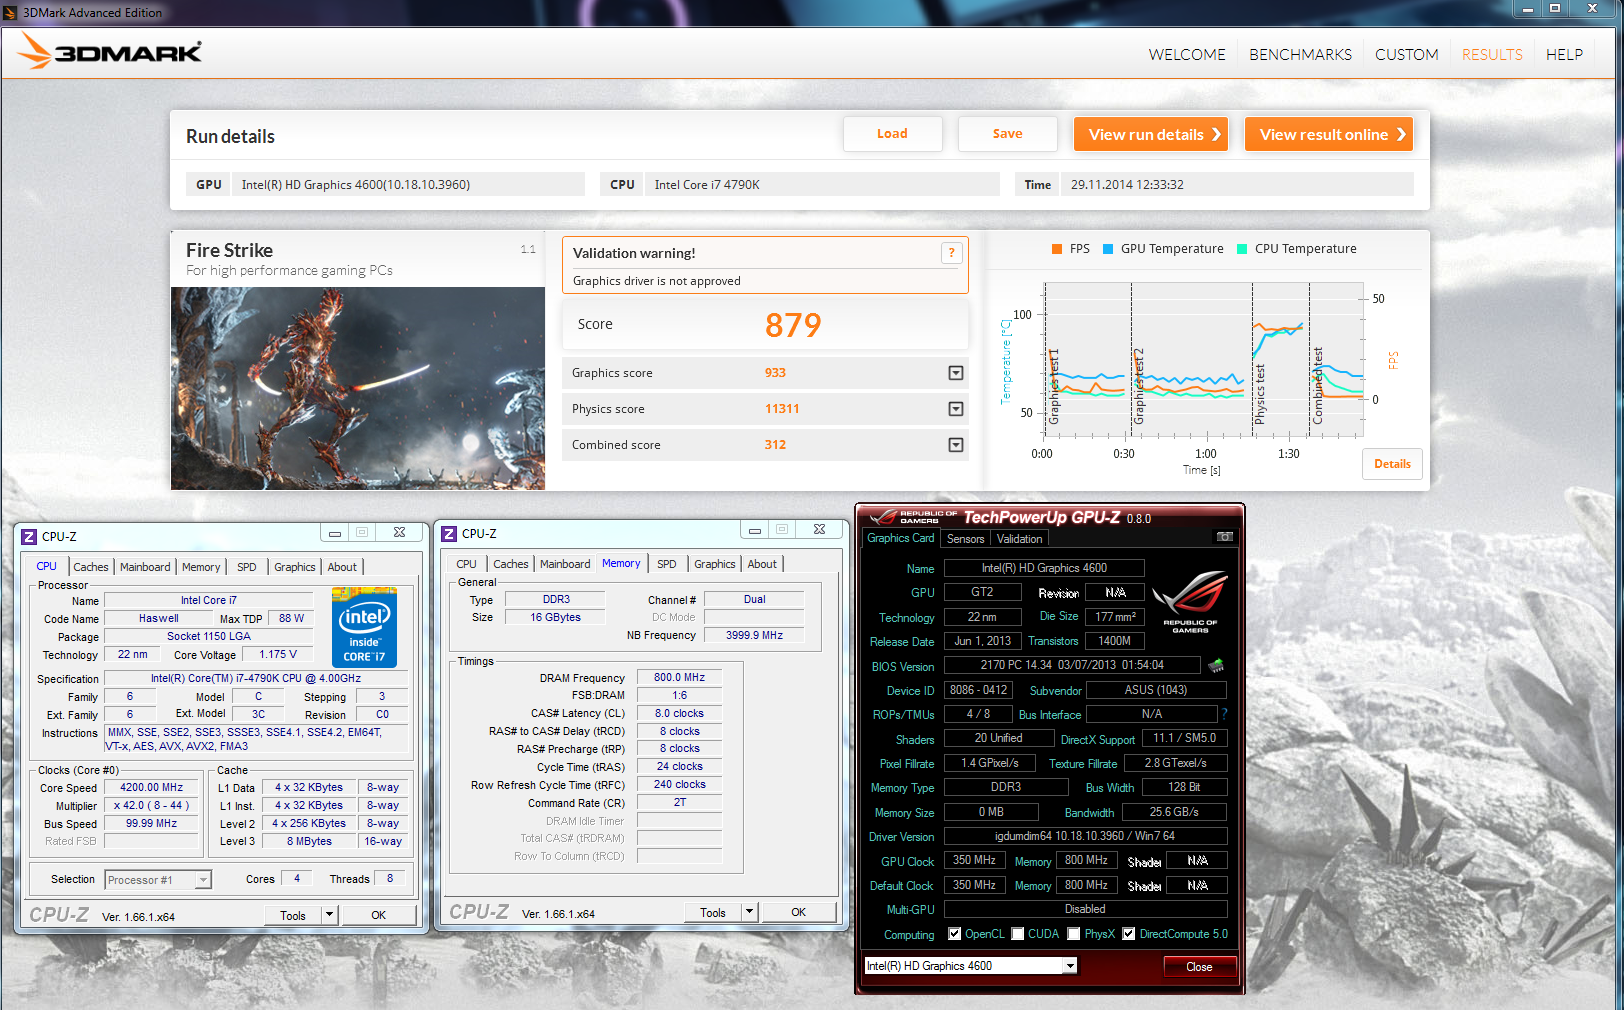The image size is (1624, 1010).
Task: Switch to Memory tab in first CPU-Z window
Action: [x=201, y=567]
